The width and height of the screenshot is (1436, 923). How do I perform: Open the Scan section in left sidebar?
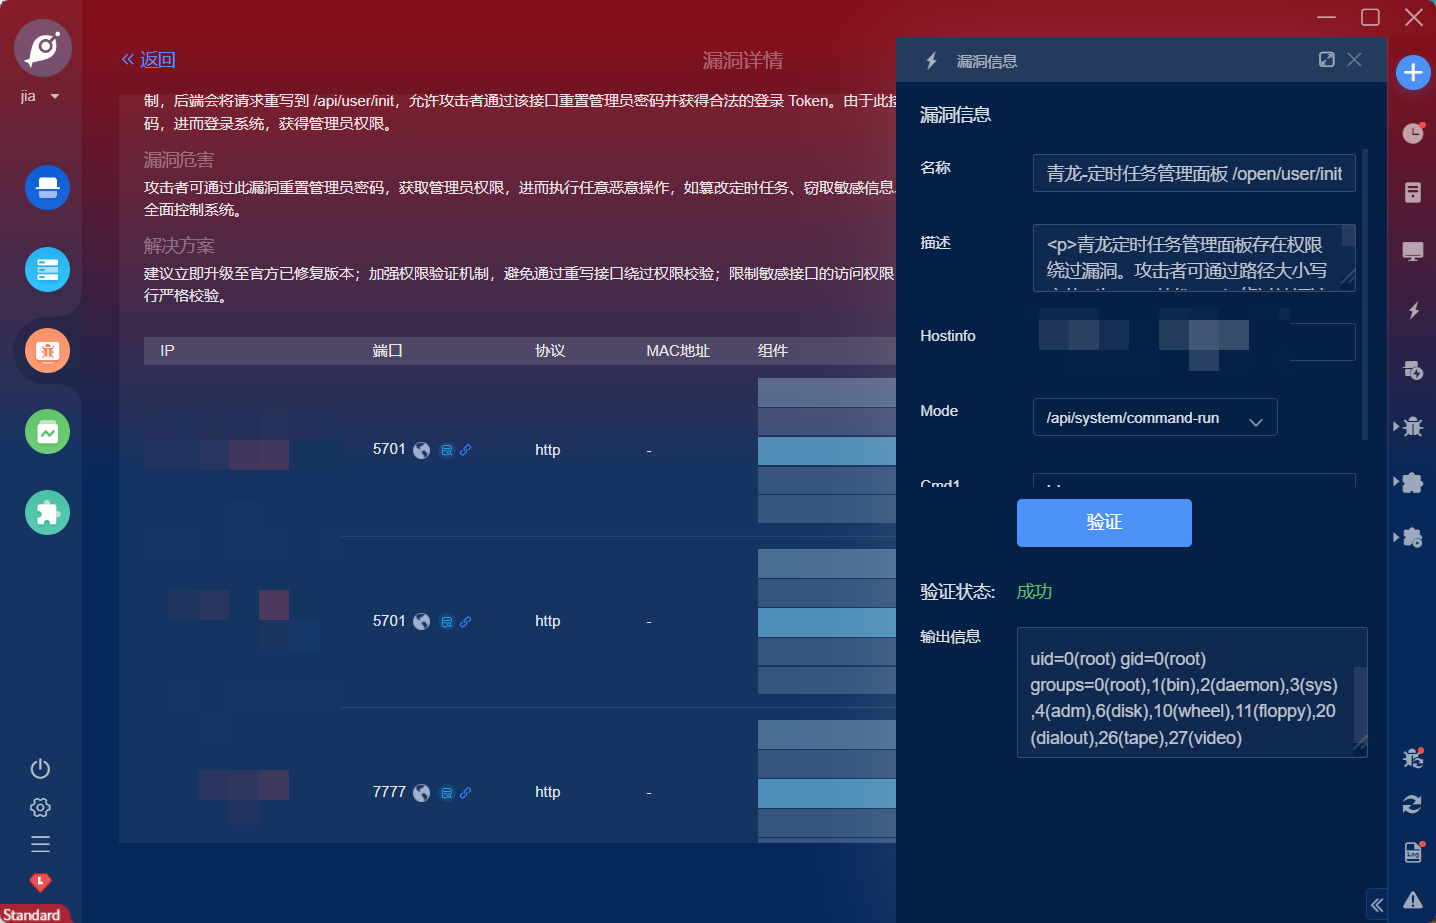click(x=47, y=188)
